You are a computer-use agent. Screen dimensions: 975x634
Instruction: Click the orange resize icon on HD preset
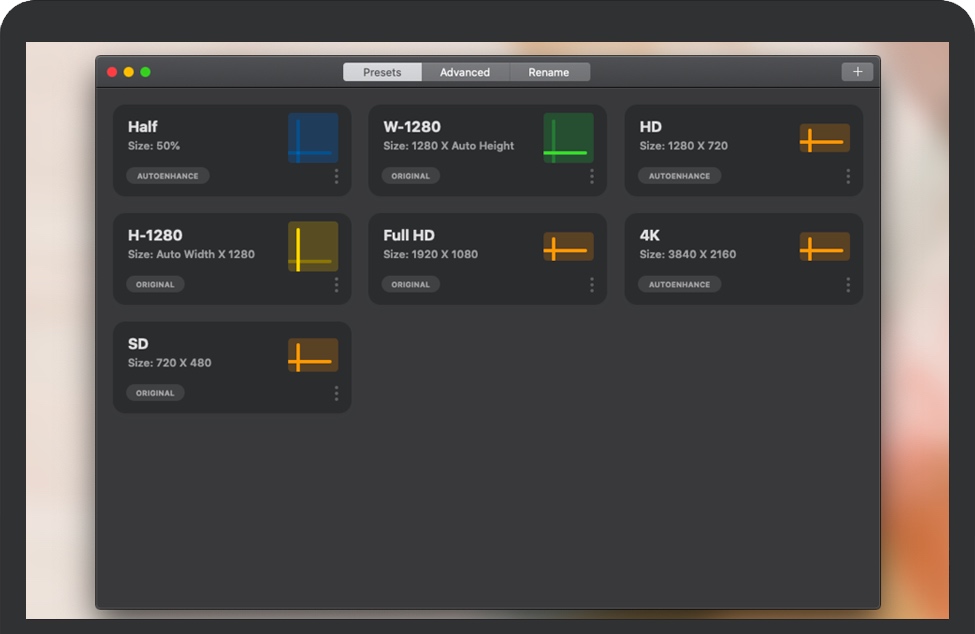click(x=824, y=139)
